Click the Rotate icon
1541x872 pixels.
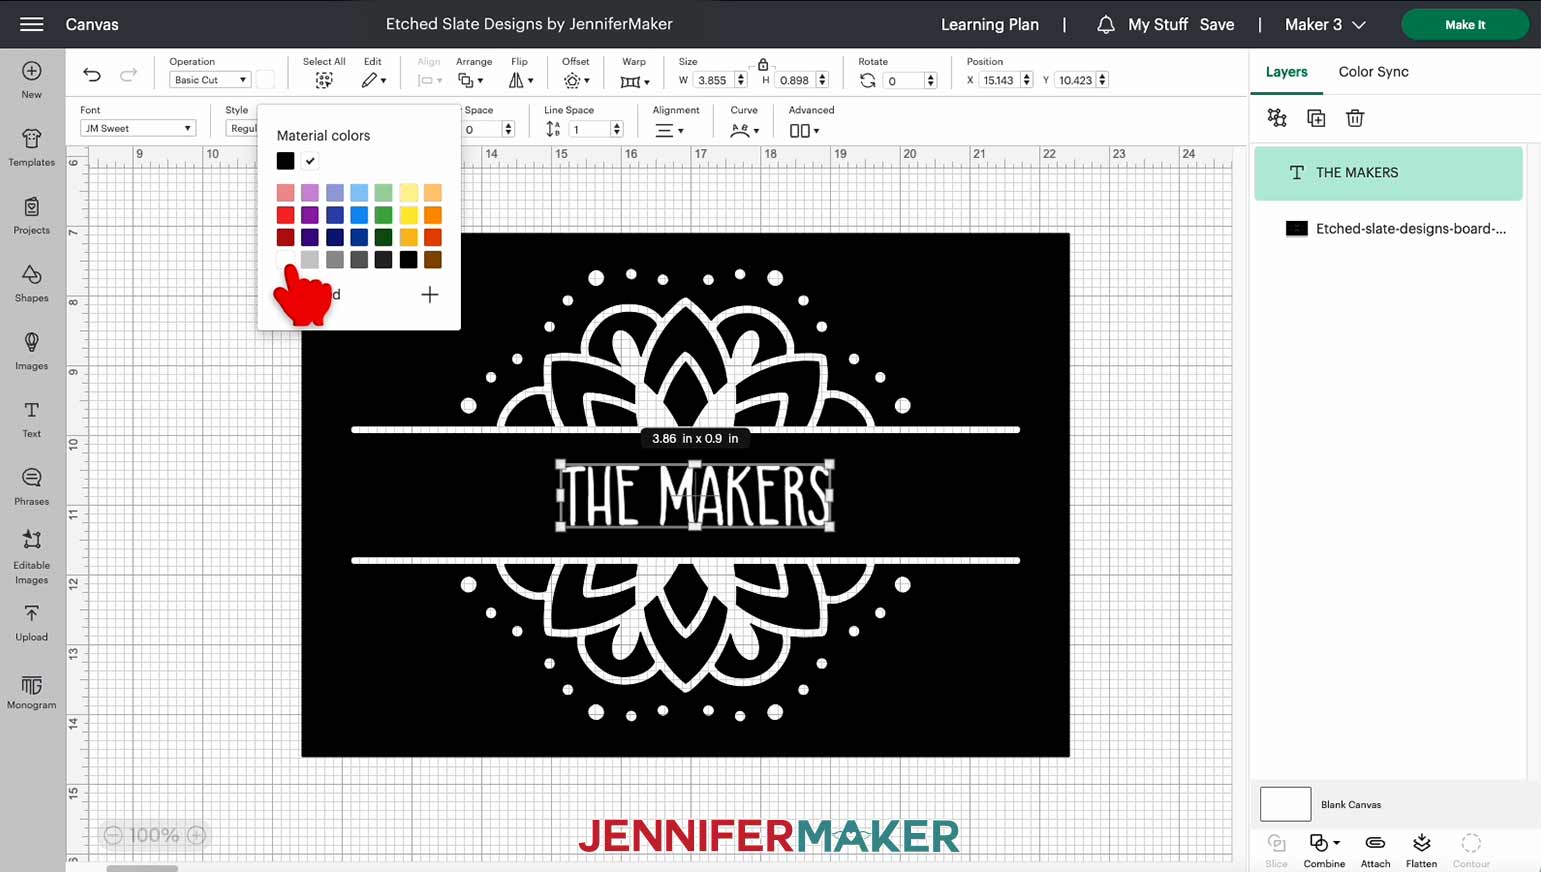[867, 80]
